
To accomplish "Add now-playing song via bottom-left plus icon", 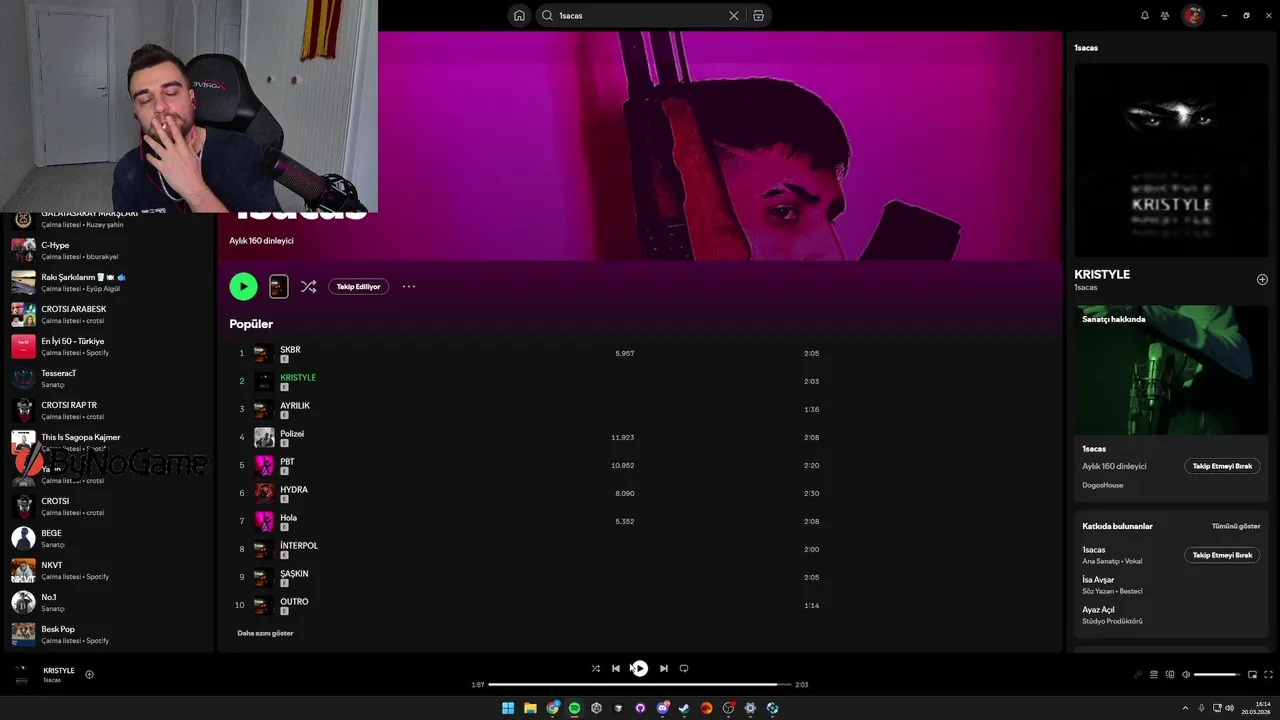I will coord(89,674).
